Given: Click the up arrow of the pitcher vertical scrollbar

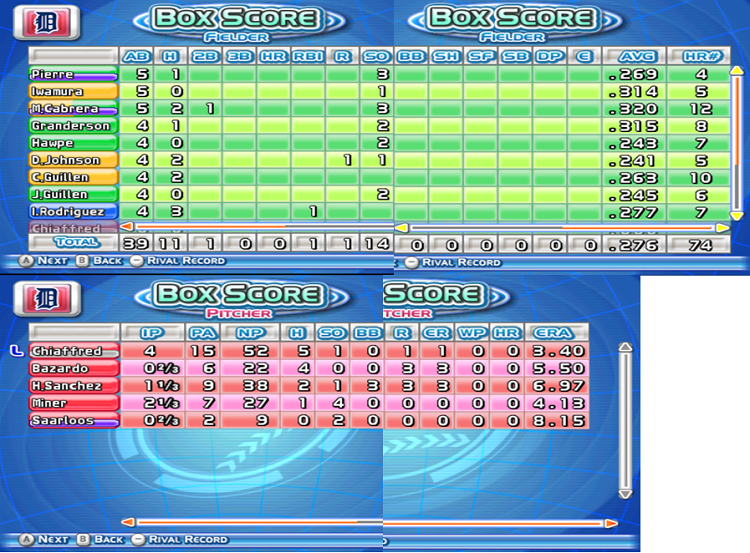Looking at the screenshot, I should 625,347.
